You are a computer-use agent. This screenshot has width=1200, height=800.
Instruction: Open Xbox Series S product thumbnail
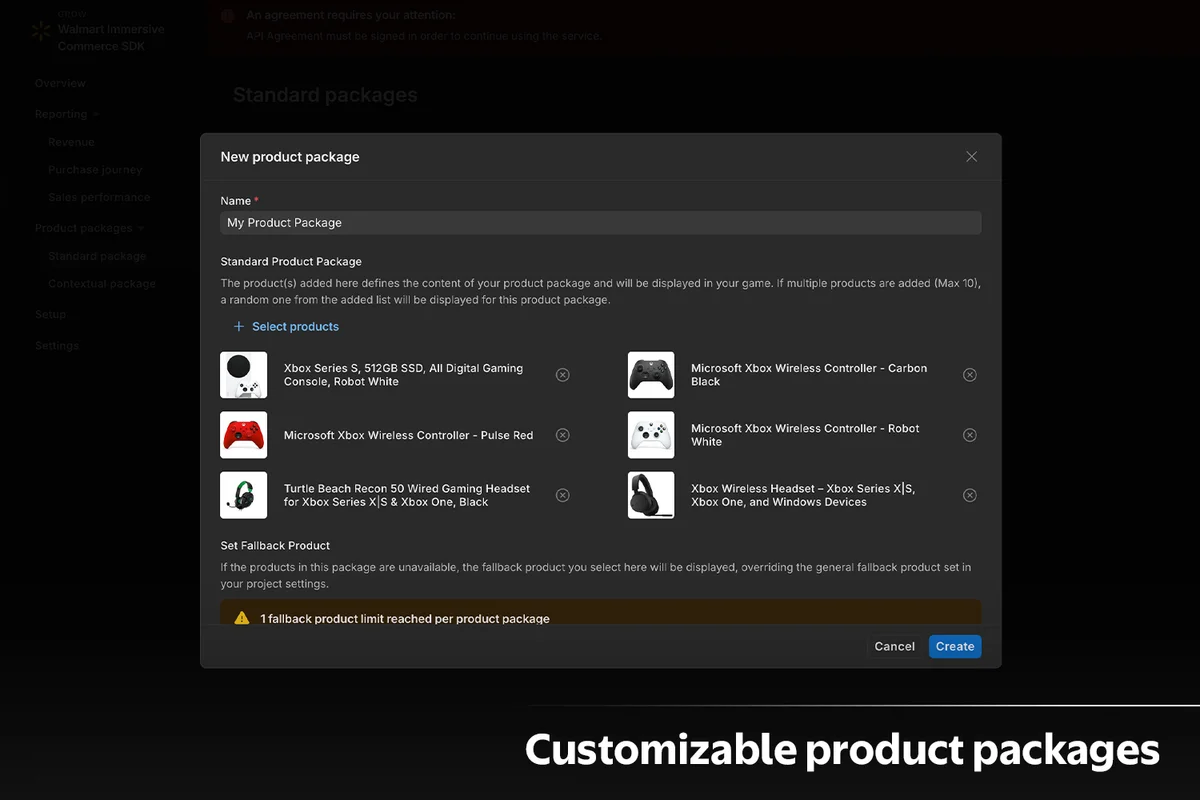pos(244,375)
